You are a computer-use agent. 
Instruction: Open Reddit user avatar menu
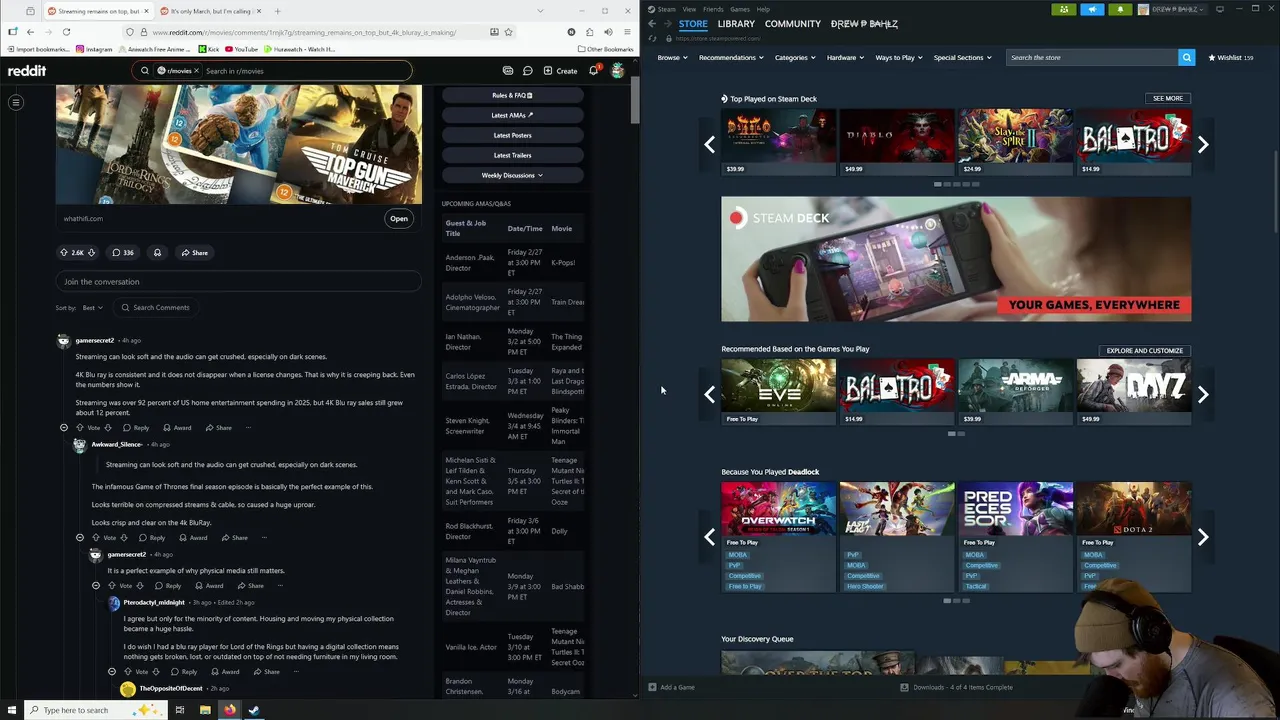click(617, 71)
